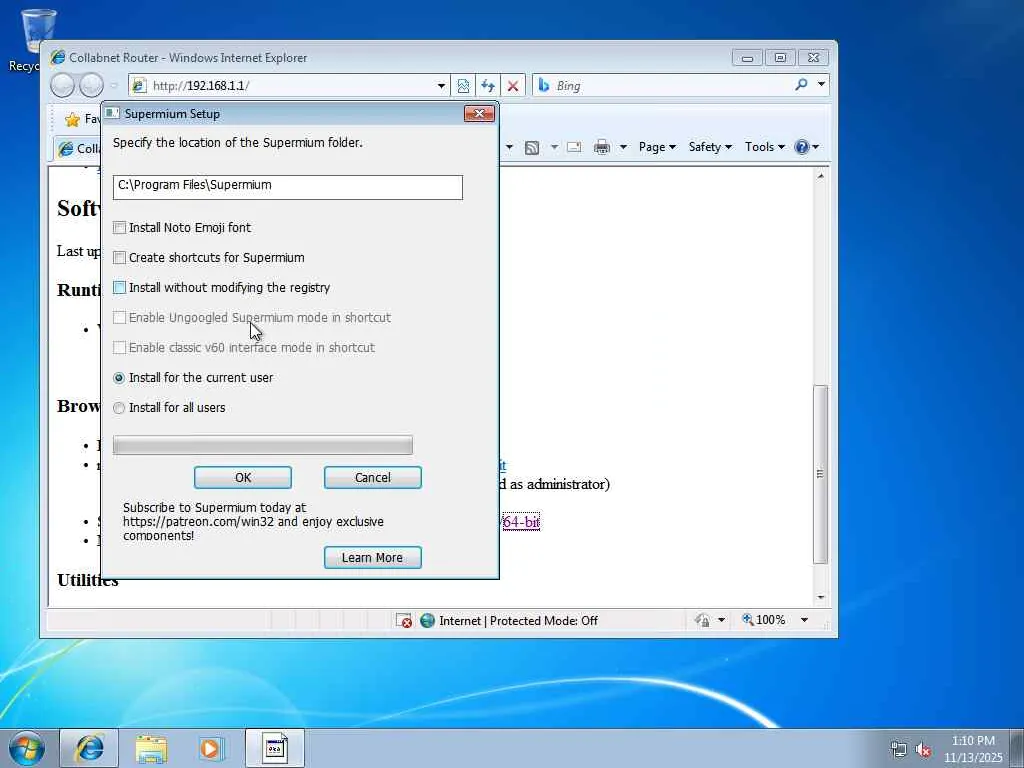Click the red Stop loading icon
The width and height of the screenshot is (1024, 768).
513,86
